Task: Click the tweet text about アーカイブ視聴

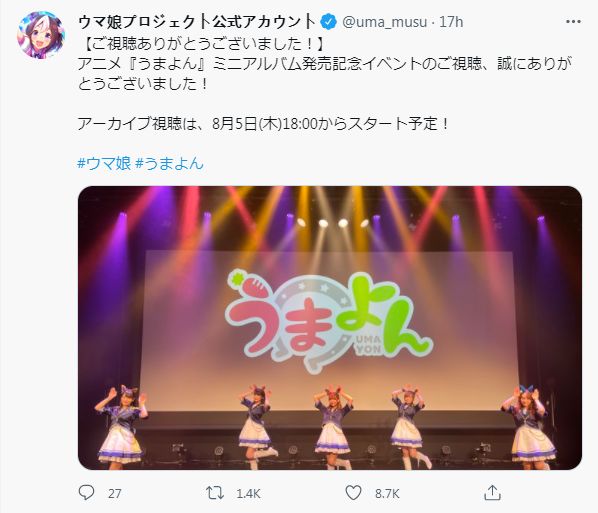Action: (264, 124)
